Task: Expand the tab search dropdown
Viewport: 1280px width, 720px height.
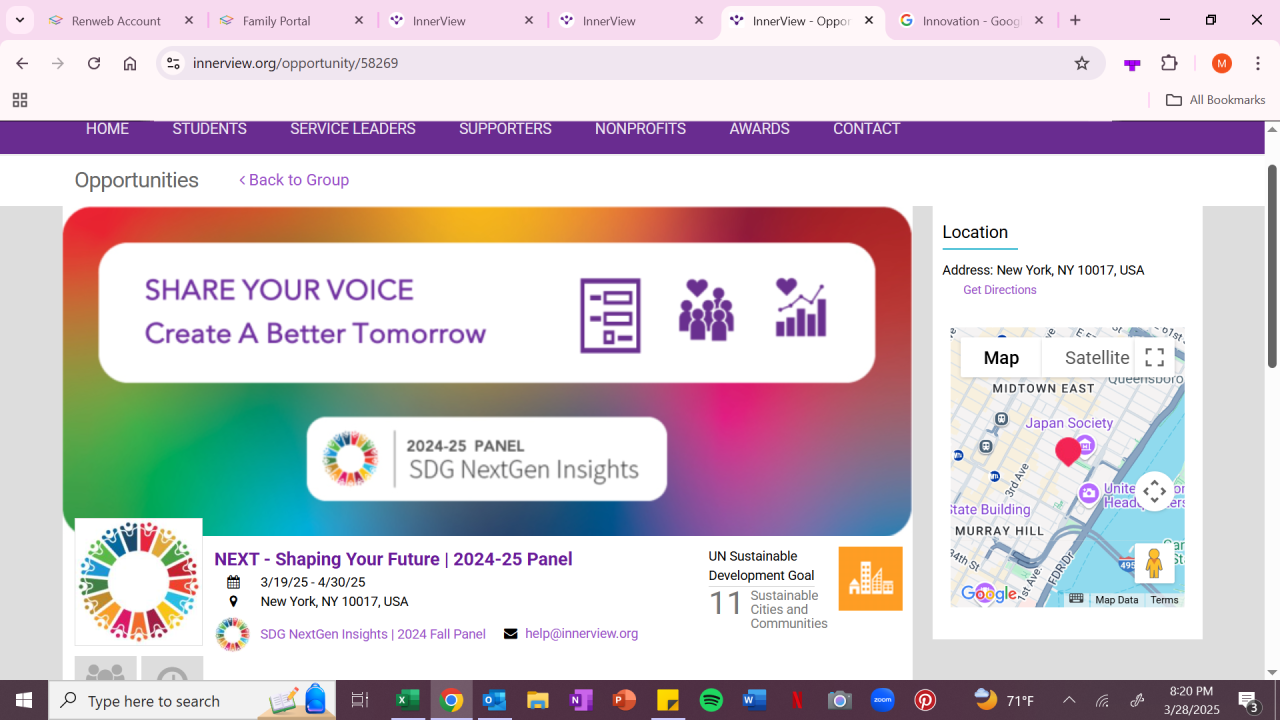Action: point(20,20)
